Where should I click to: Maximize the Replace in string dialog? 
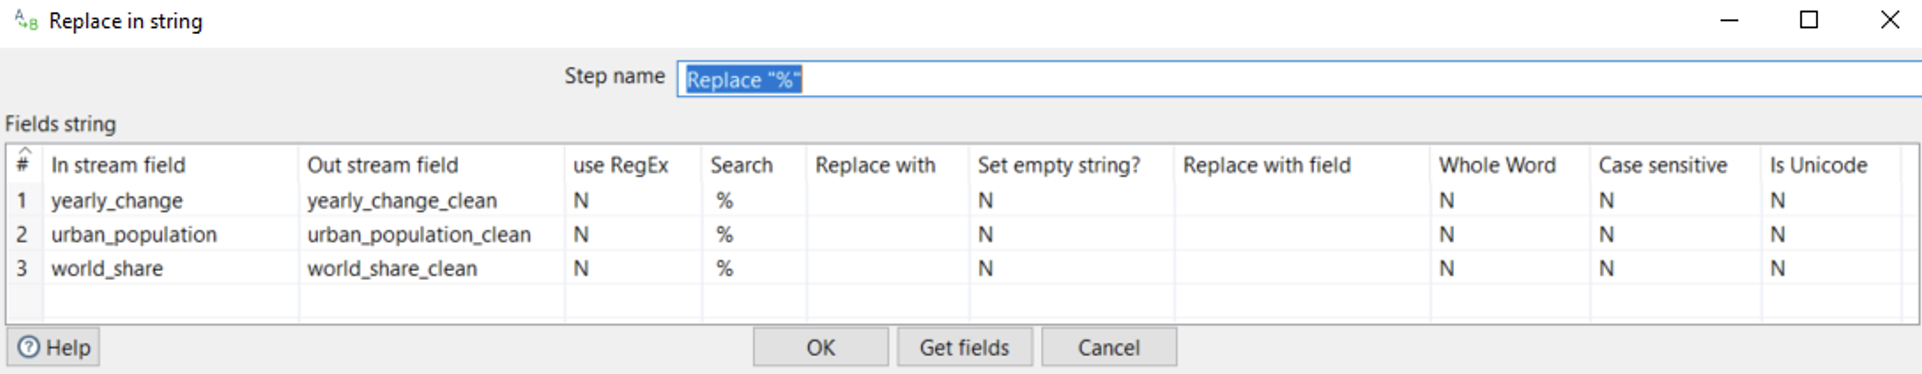coord(1808,20)
